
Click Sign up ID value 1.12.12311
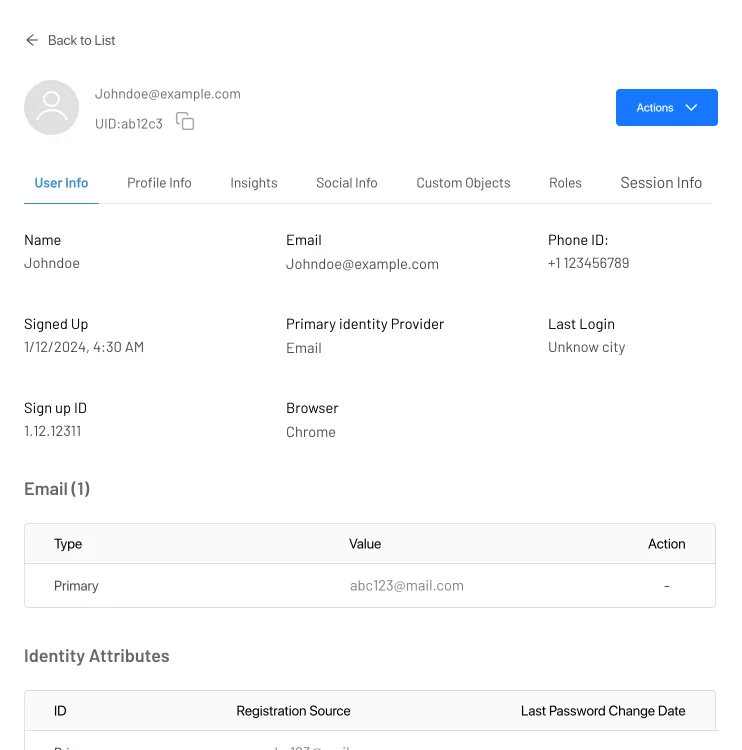53,431
